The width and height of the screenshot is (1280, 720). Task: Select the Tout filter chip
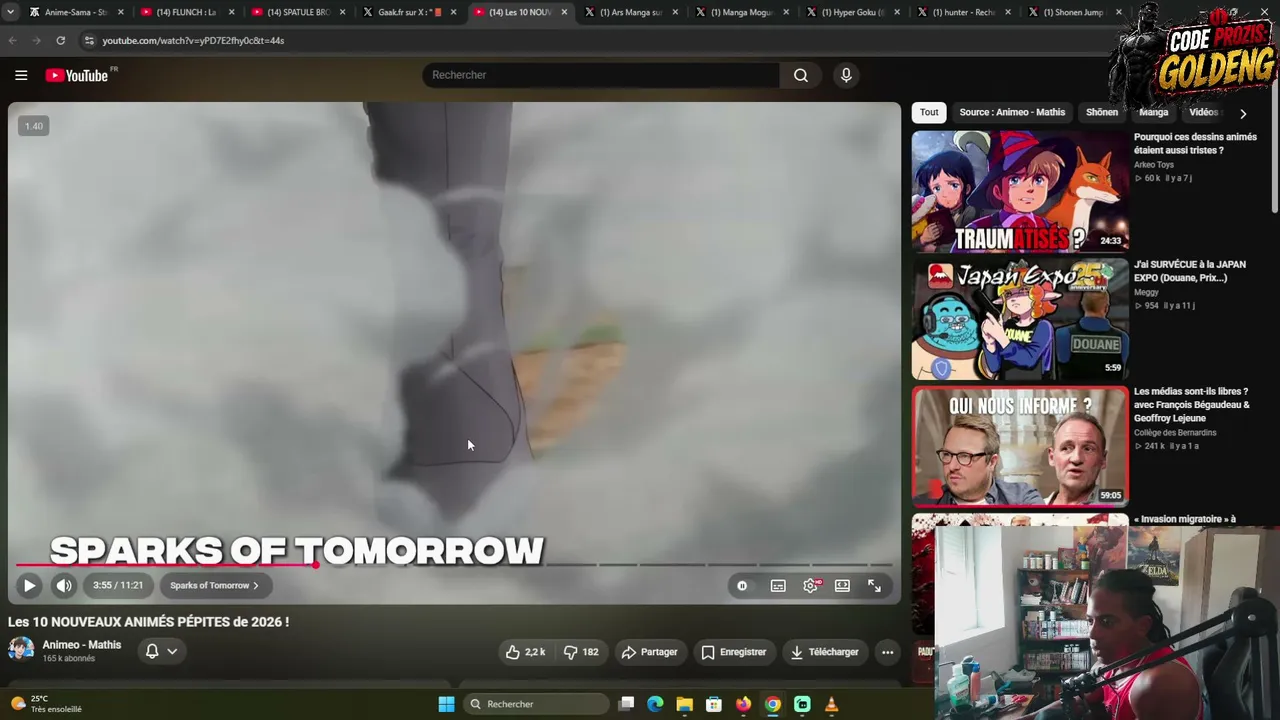929,113
